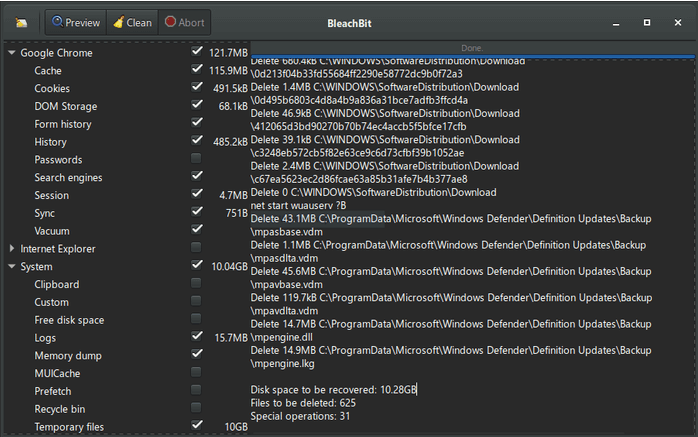Uncheck the Search engines checkbox

click(x=196, y=176)
